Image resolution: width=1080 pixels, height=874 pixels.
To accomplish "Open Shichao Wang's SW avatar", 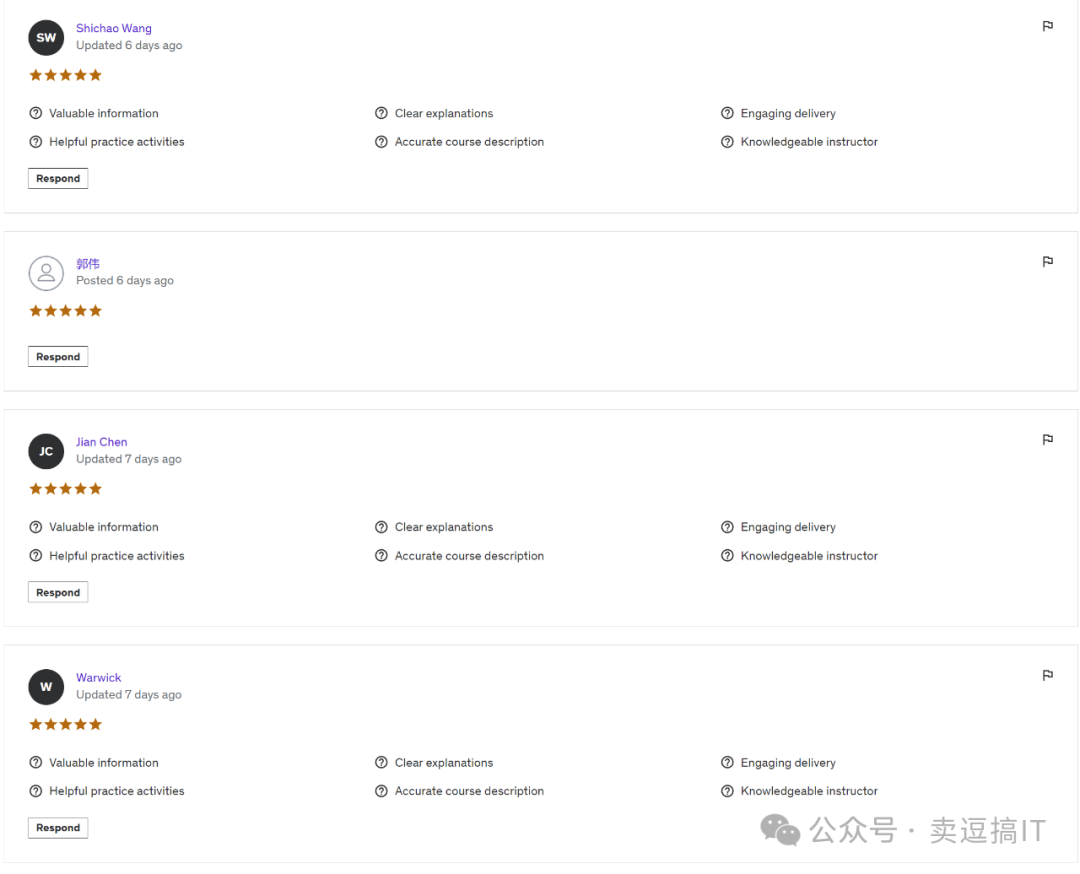I will click(46, 37).
